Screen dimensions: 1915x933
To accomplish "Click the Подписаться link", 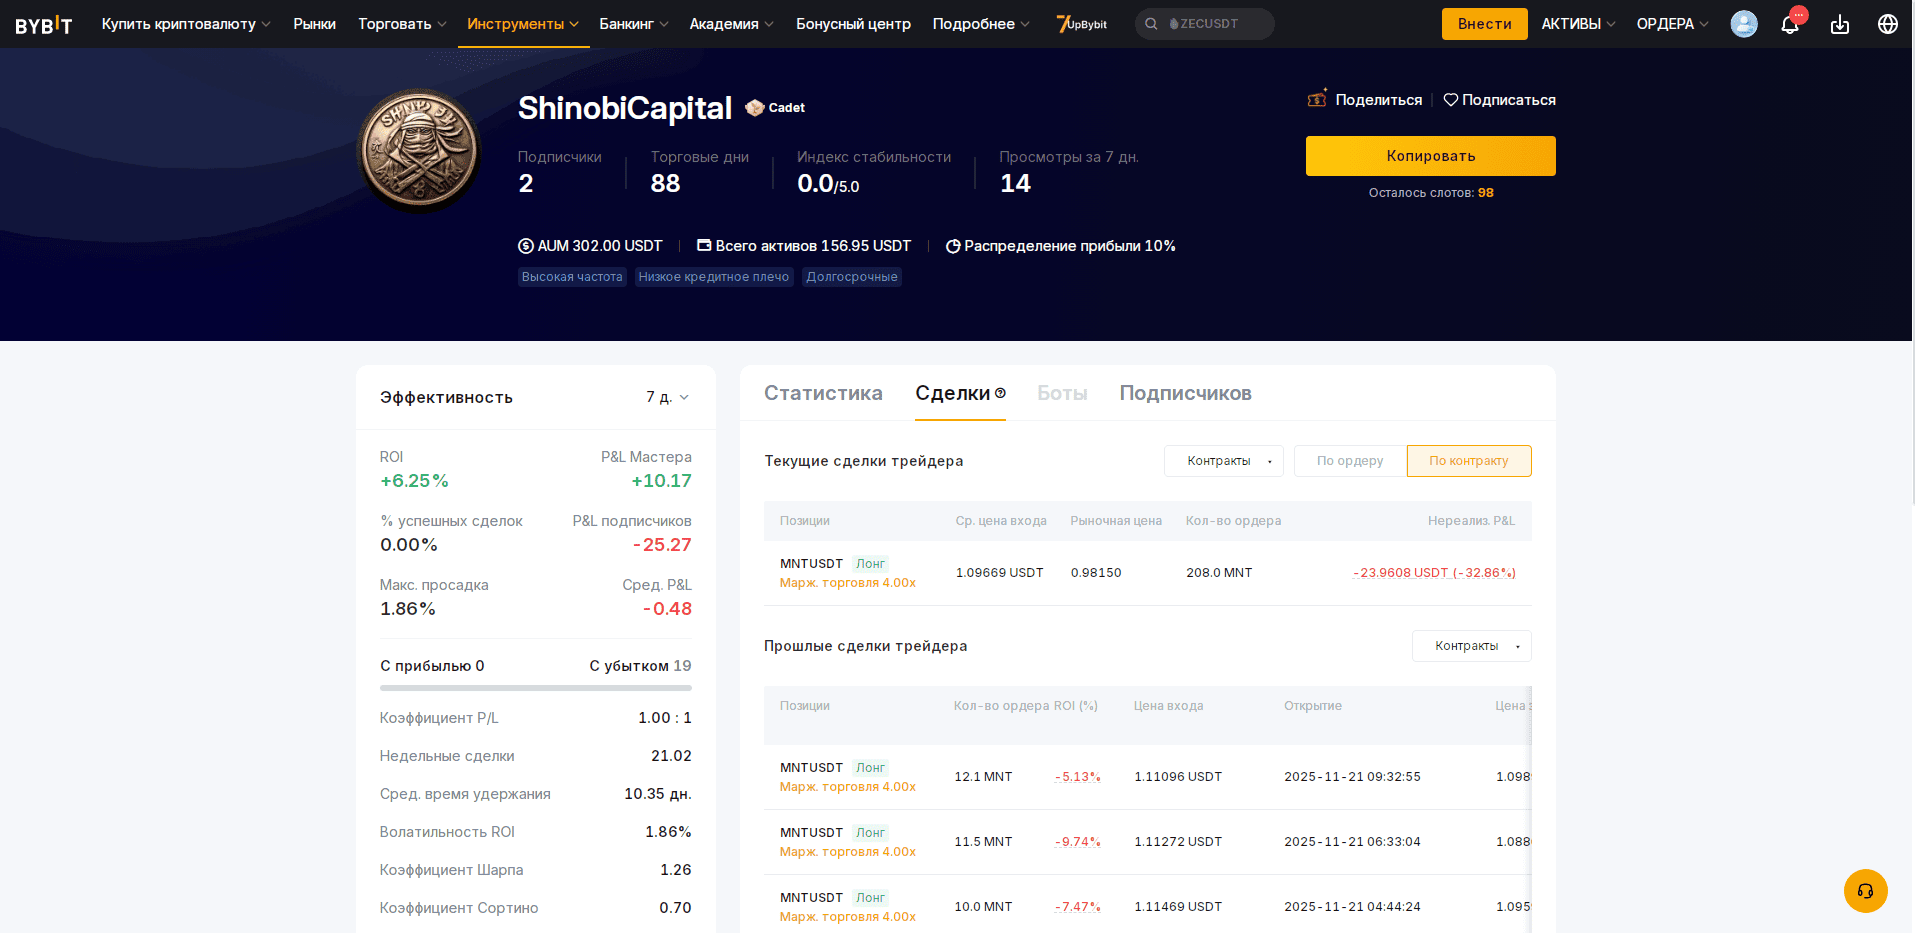I will click(1508, 100).
